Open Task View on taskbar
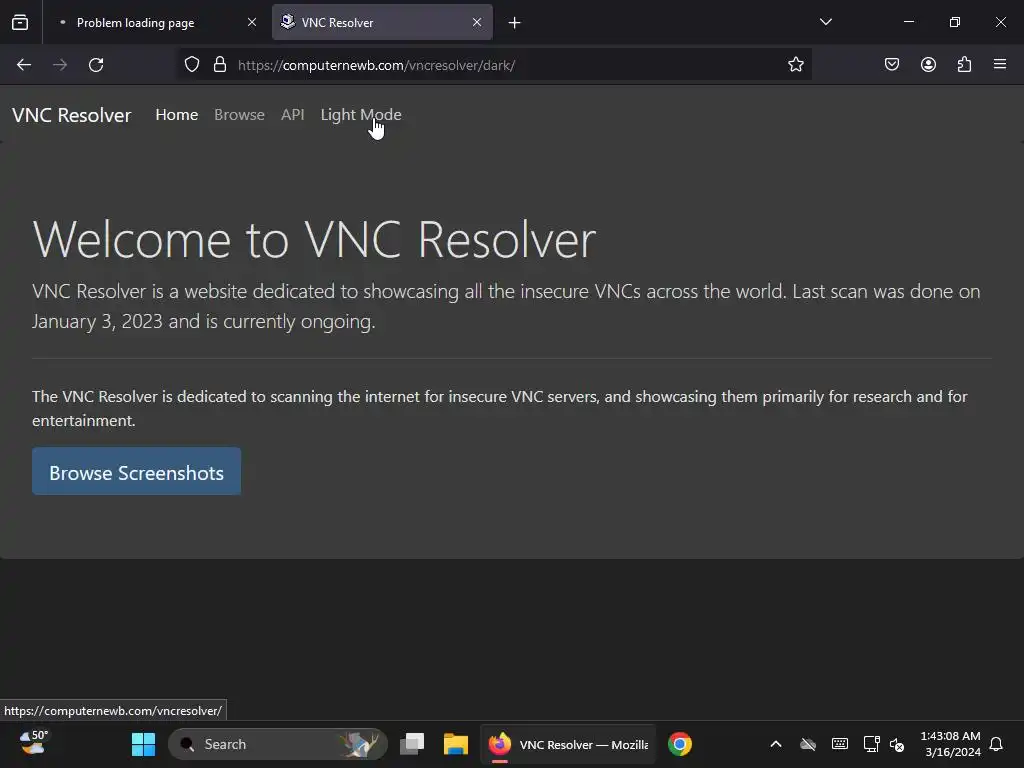Image resolution: width=1024 pixels, height=768 pixels. (412, 744)
